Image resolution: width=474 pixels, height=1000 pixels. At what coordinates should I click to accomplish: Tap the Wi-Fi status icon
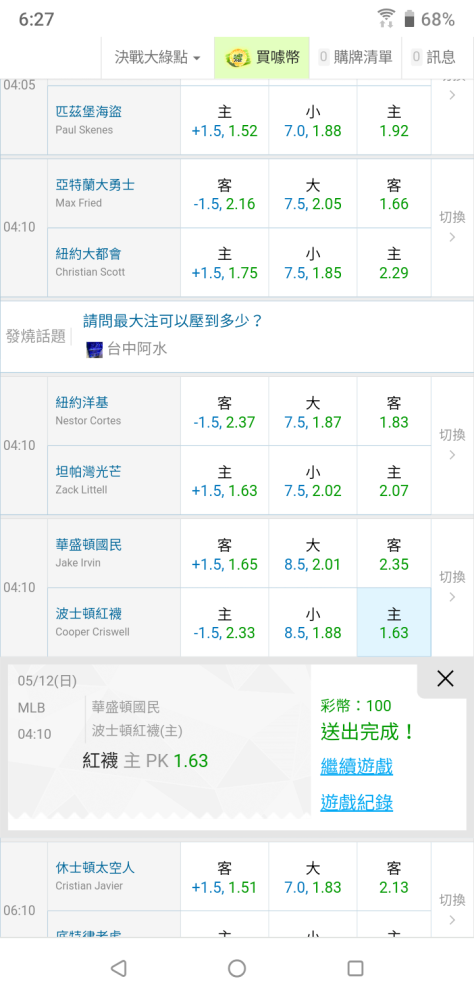tap(386, 18)
